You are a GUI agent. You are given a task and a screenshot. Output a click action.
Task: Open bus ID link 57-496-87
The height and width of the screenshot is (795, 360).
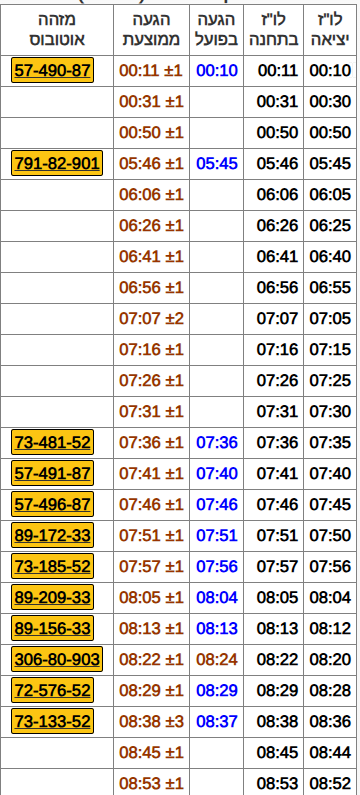[x=52, y=504]
